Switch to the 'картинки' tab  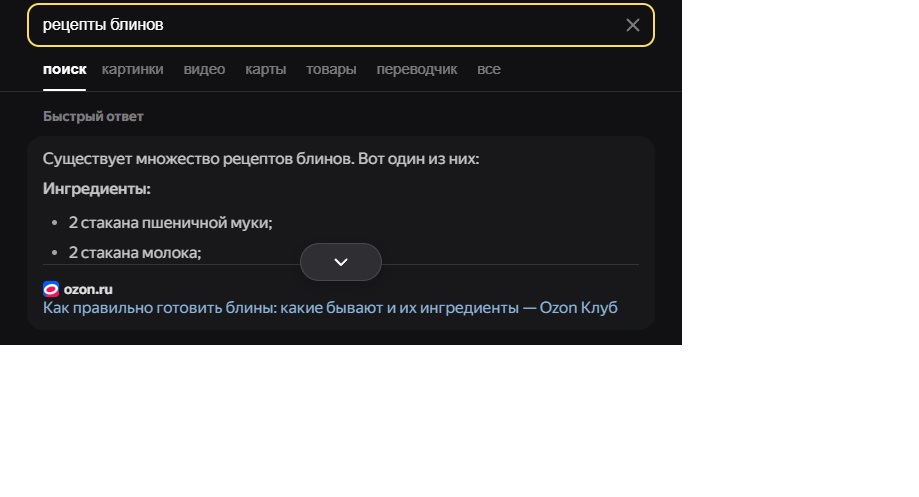132,69
